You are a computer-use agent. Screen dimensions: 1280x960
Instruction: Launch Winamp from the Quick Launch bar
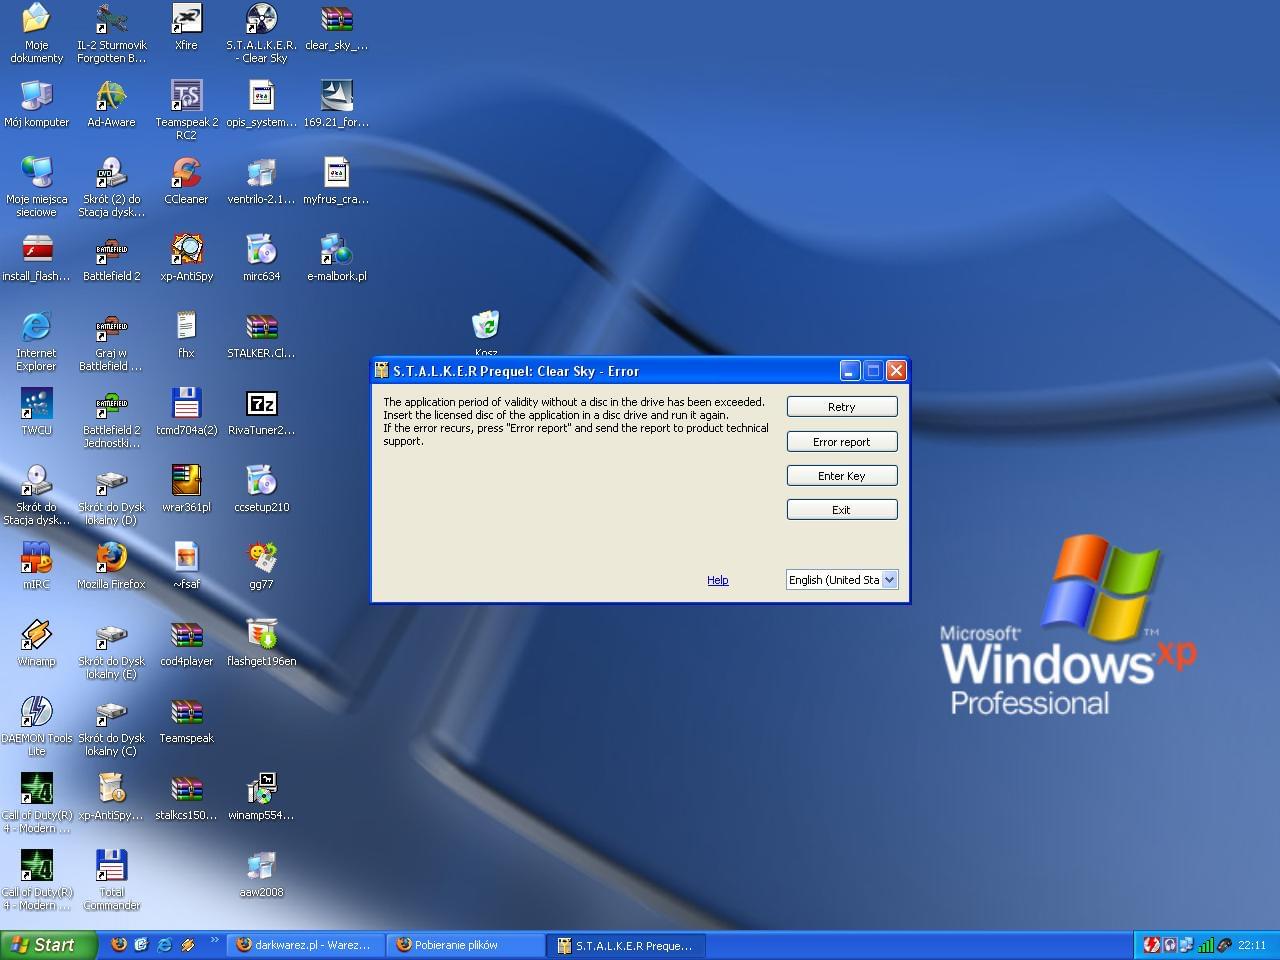click(187, 944)
